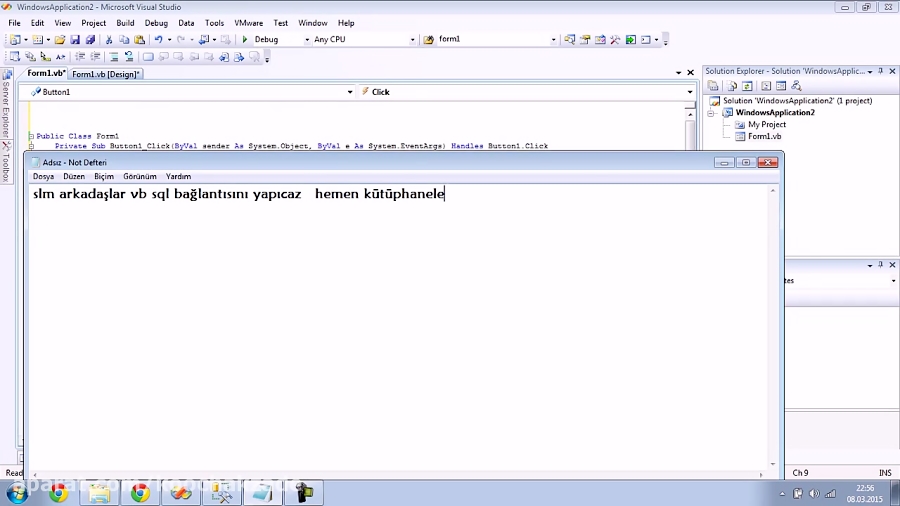This screenshot has height=506, width=900.
Task: Collapse the WindowsApplication2 project node
Action: [x=711, y=113]
